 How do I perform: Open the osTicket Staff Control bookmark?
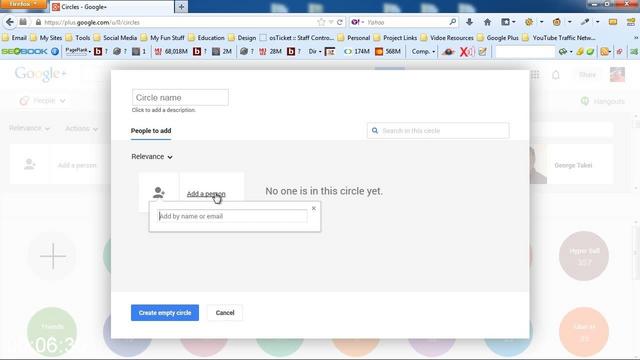coord(297,38)
